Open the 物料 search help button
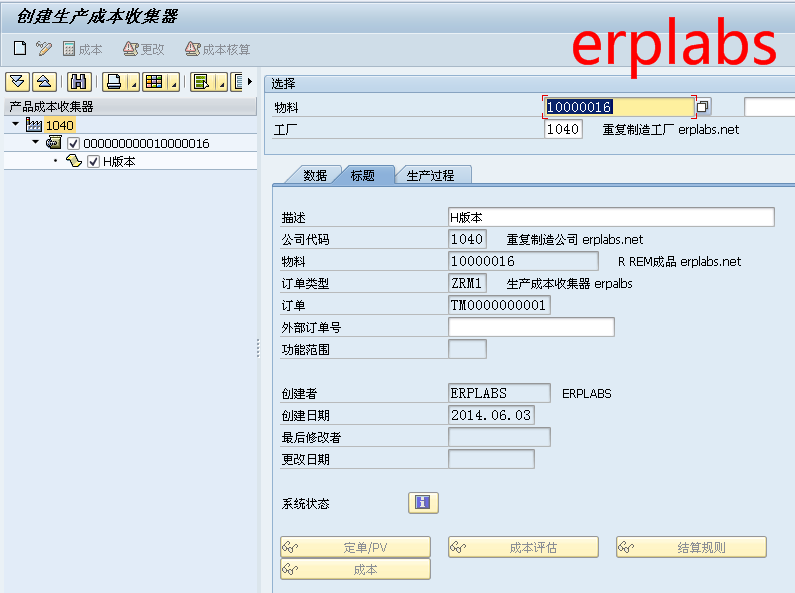795x593 pixels. tap(703, 107)
